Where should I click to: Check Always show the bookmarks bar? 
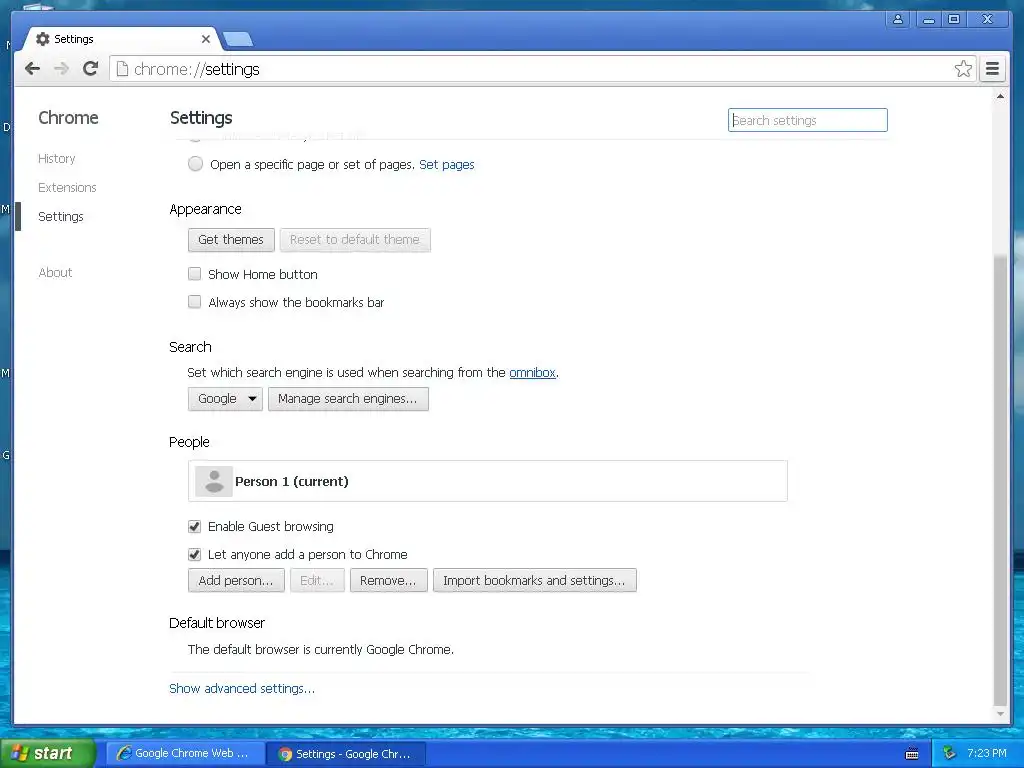tap(195, 302)
